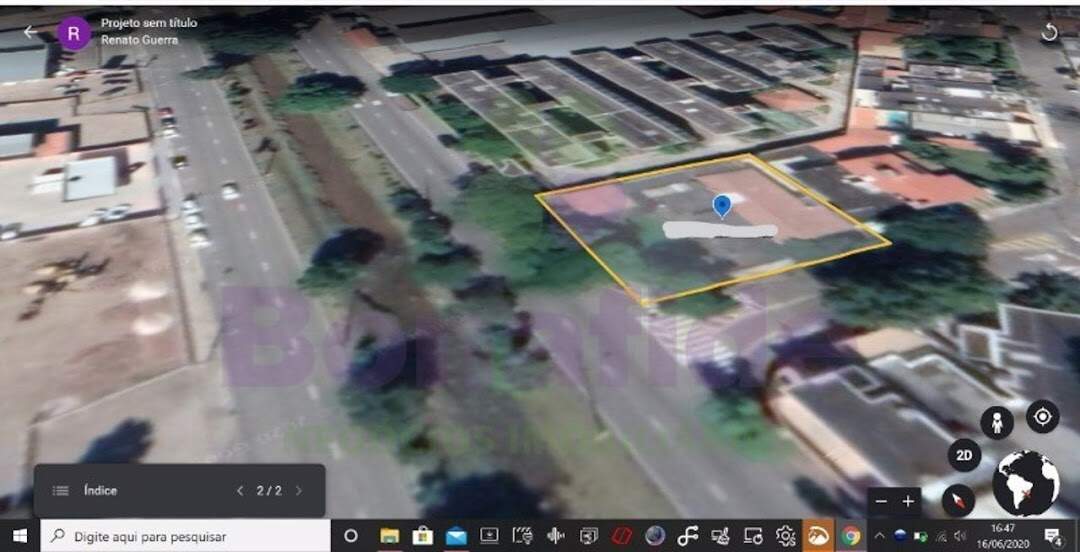
Task: Advance to the next presentation slide
Action: (298, 491)
